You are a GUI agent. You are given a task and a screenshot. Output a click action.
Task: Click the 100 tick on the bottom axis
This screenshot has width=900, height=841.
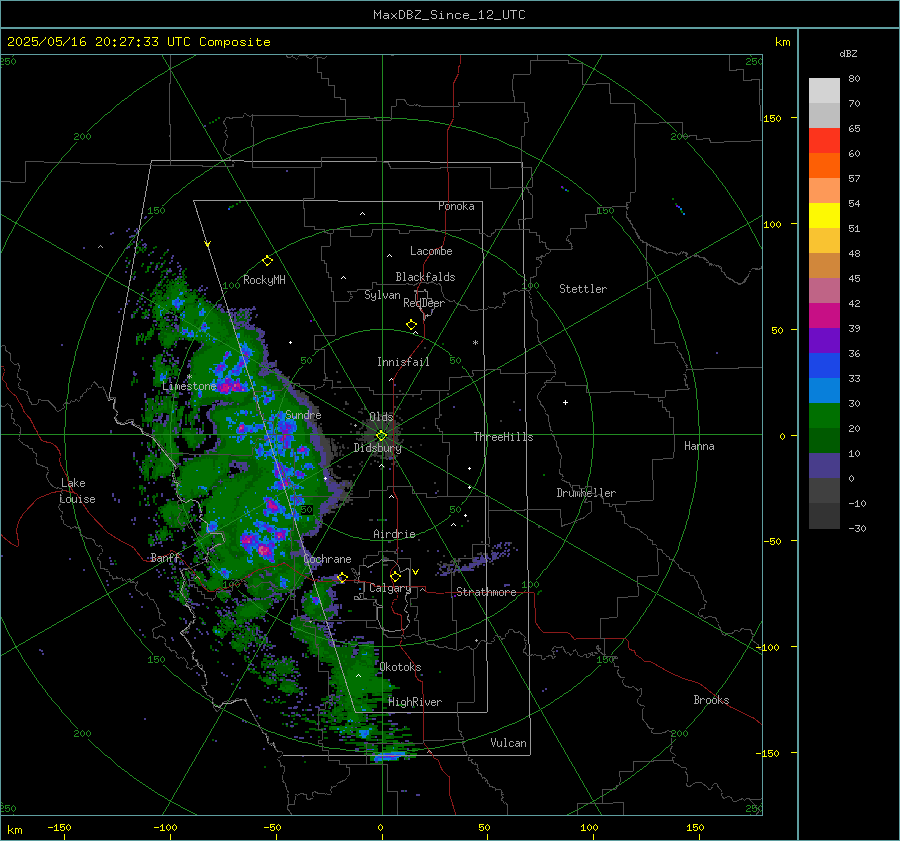click(589, 827)
